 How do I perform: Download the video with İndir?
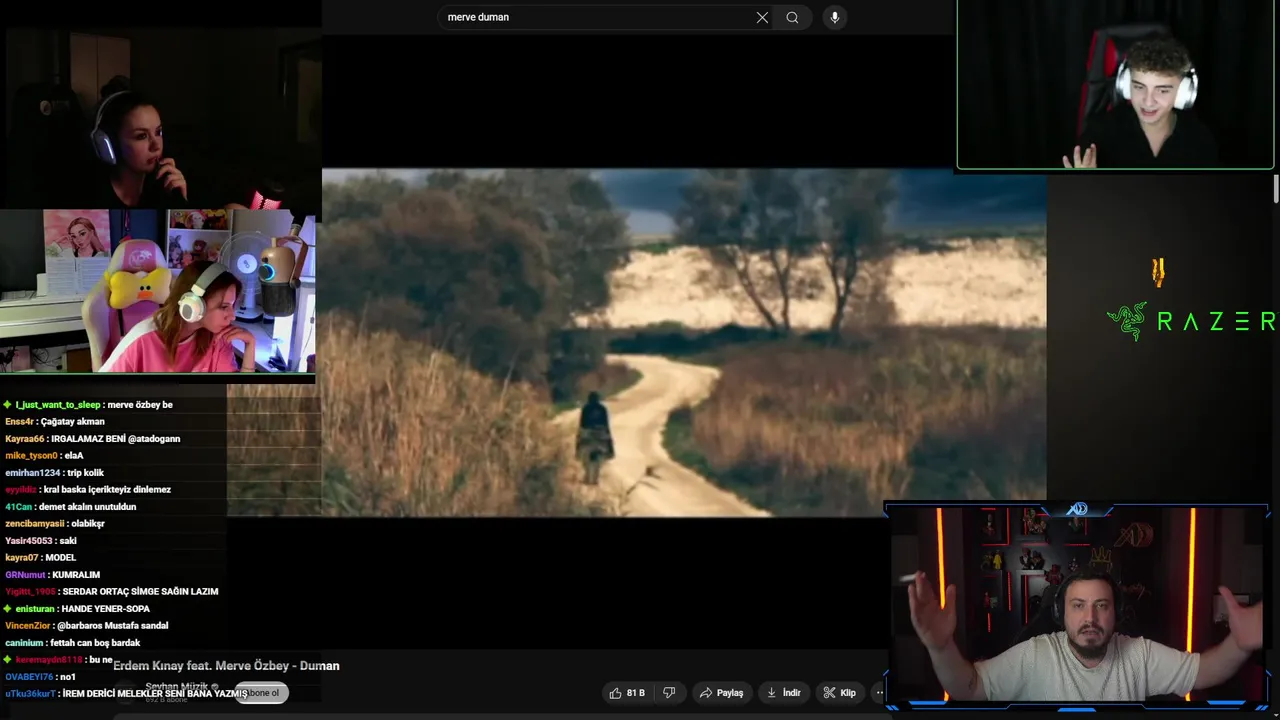click(784, 693)
